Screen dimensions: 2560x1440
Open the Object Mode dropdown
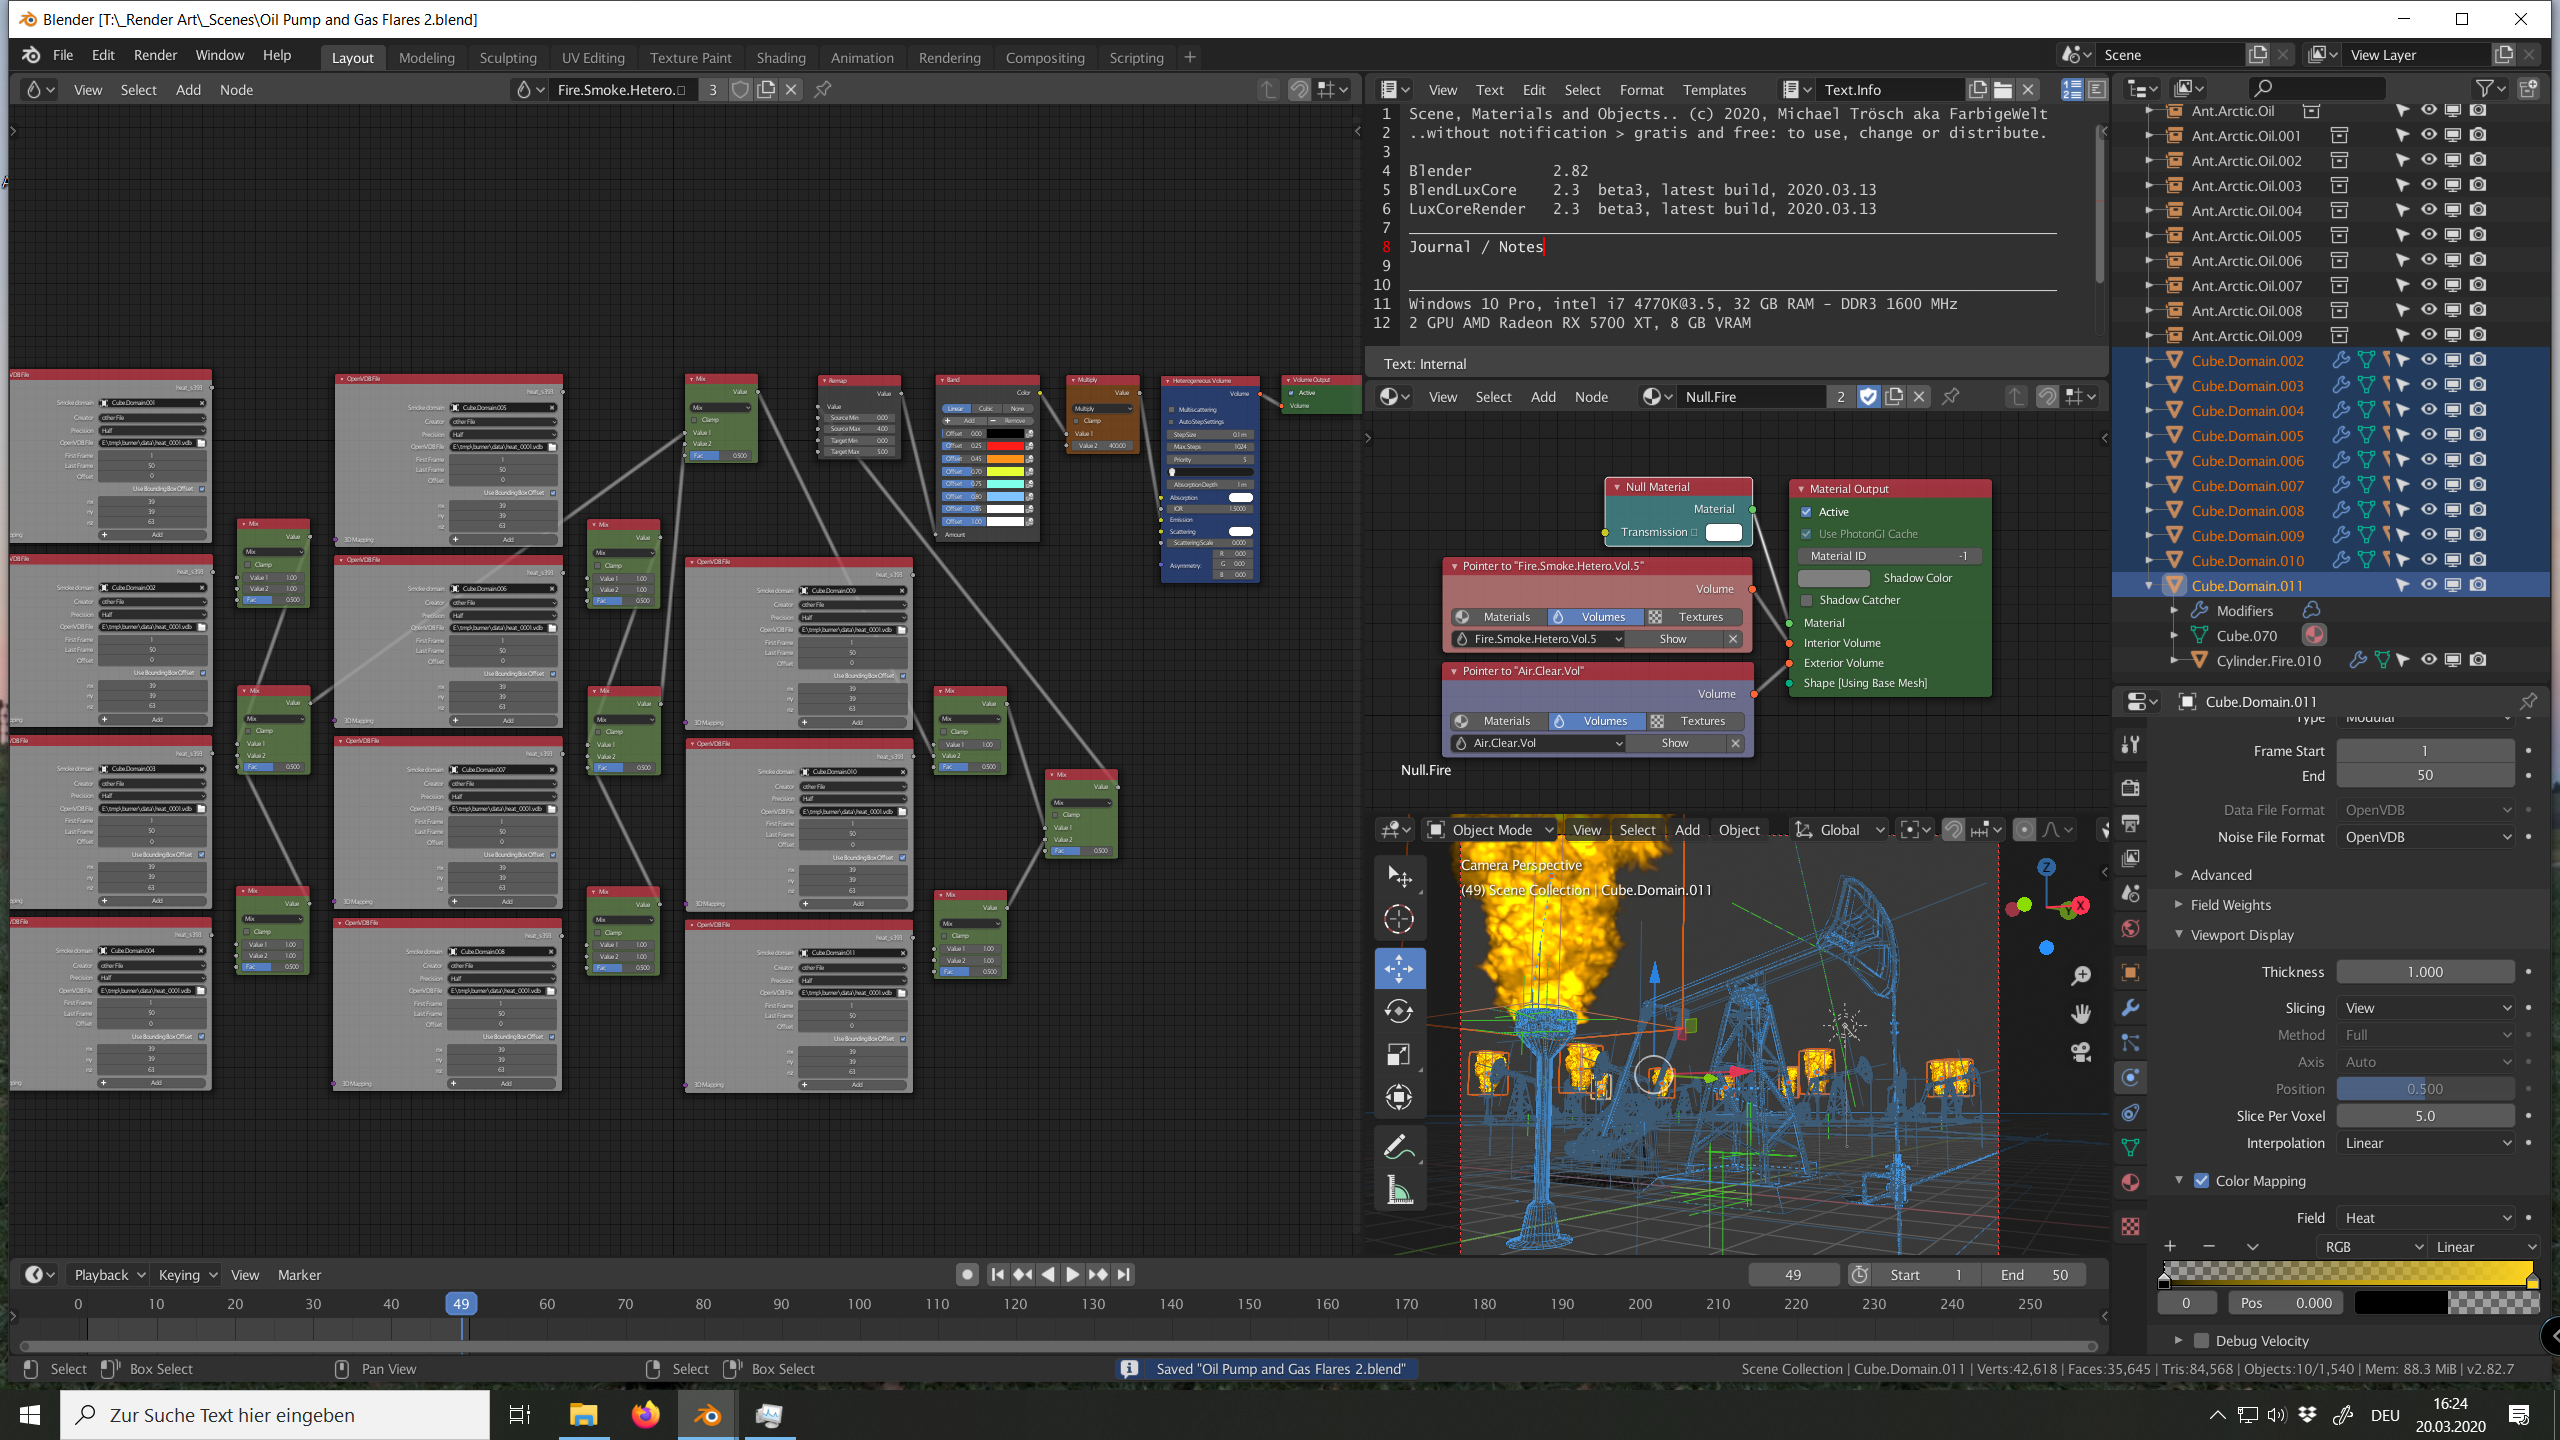[1492, 829]
